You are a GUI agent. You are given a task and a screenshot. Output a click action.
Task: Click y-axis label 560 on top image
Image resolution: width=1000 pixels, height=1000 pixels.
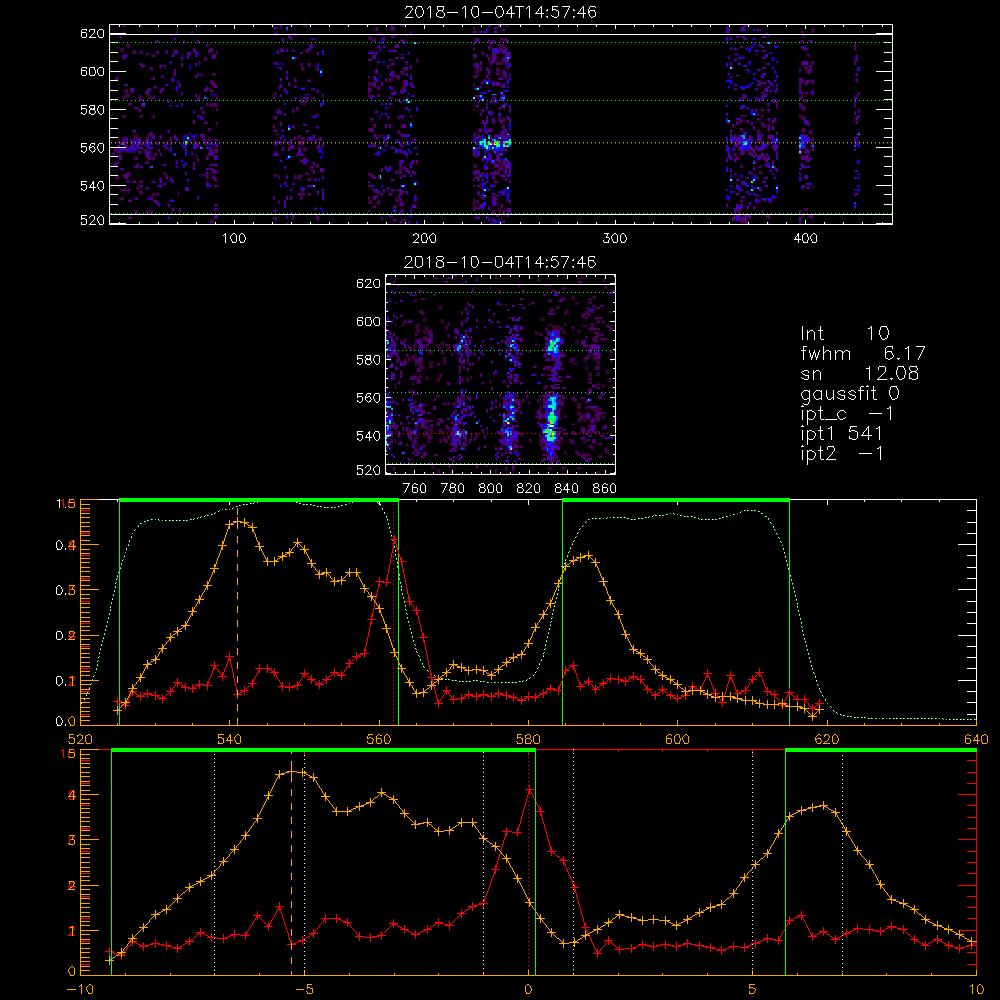coord(92,147)
